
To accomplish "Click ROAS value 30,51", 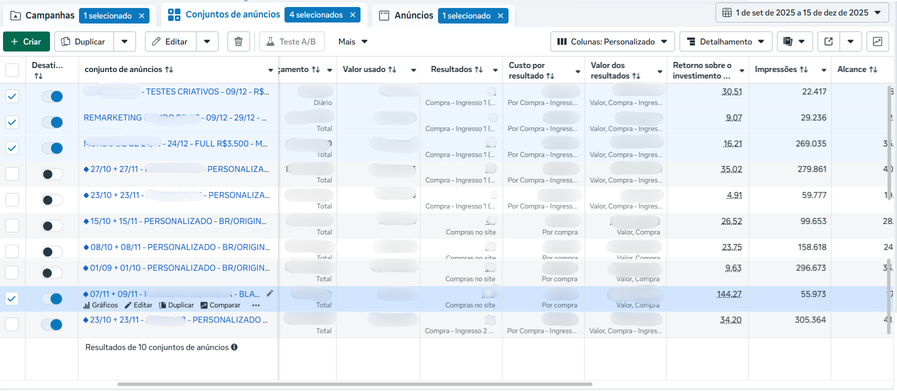I will pyautogui.click(x=732, y=92).
